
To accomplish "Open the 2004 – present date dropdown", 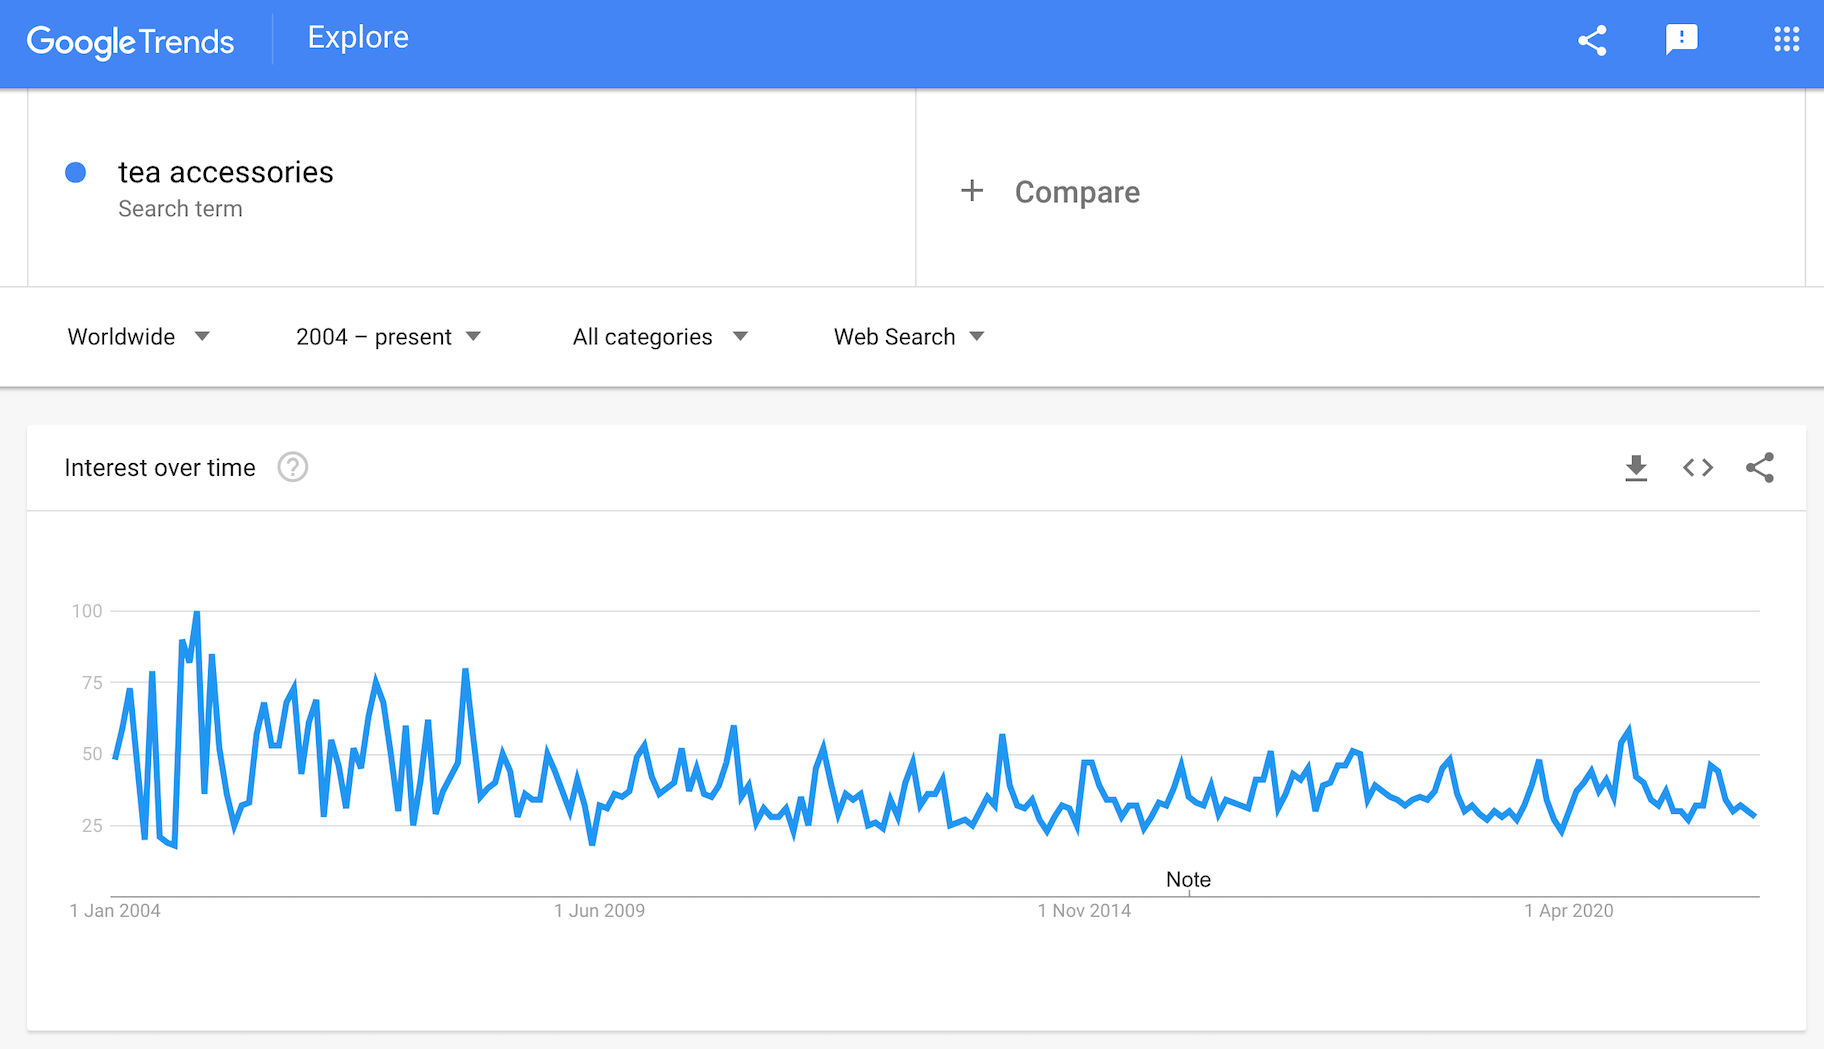I will click(x=388, y=337).
